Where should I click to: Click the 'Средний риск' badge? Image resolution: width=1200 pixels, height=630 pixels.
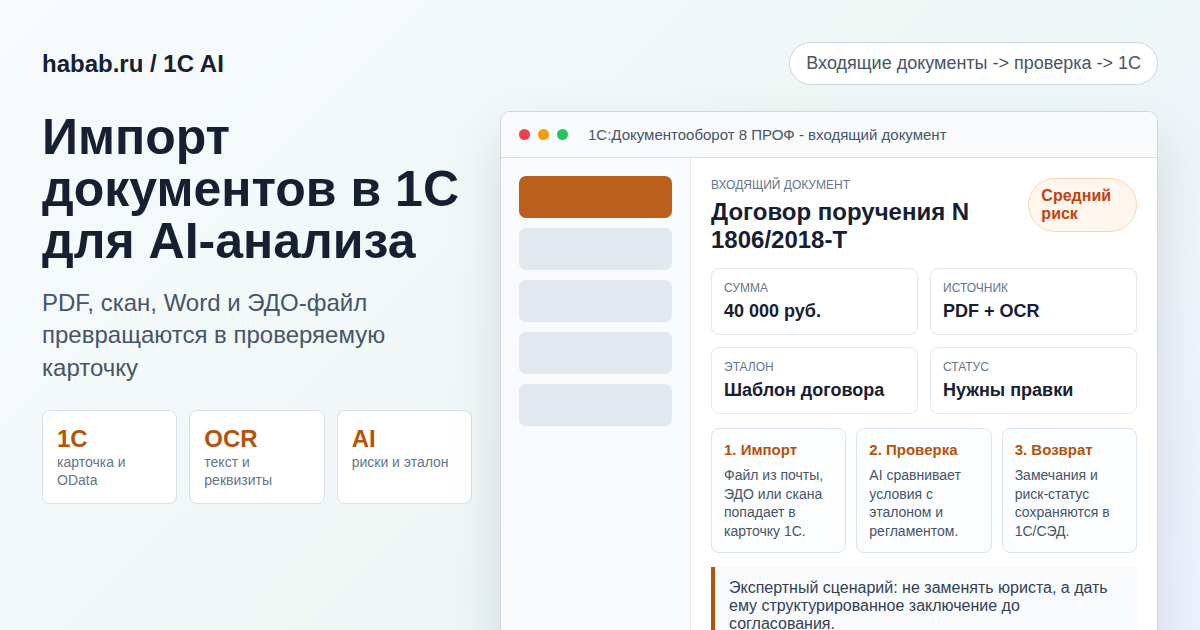[x=1082, y=205]
